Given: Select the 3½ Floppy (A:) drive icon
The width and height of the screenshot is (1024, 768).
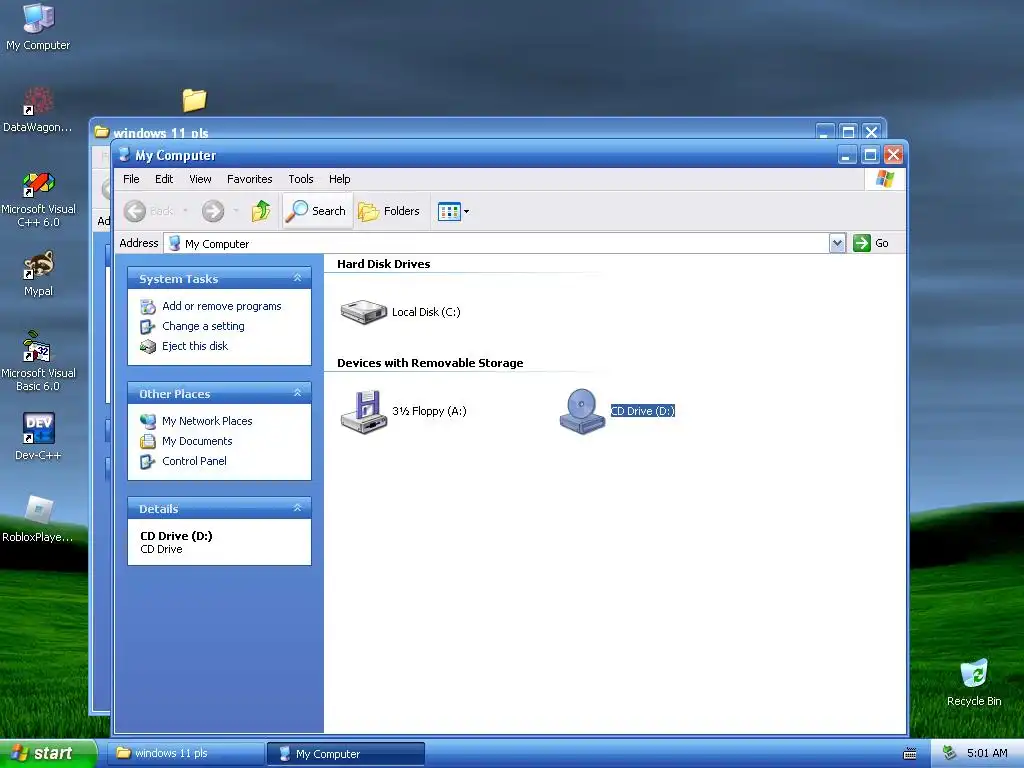Looking at the screenshot, I should (x=364, y=411).
